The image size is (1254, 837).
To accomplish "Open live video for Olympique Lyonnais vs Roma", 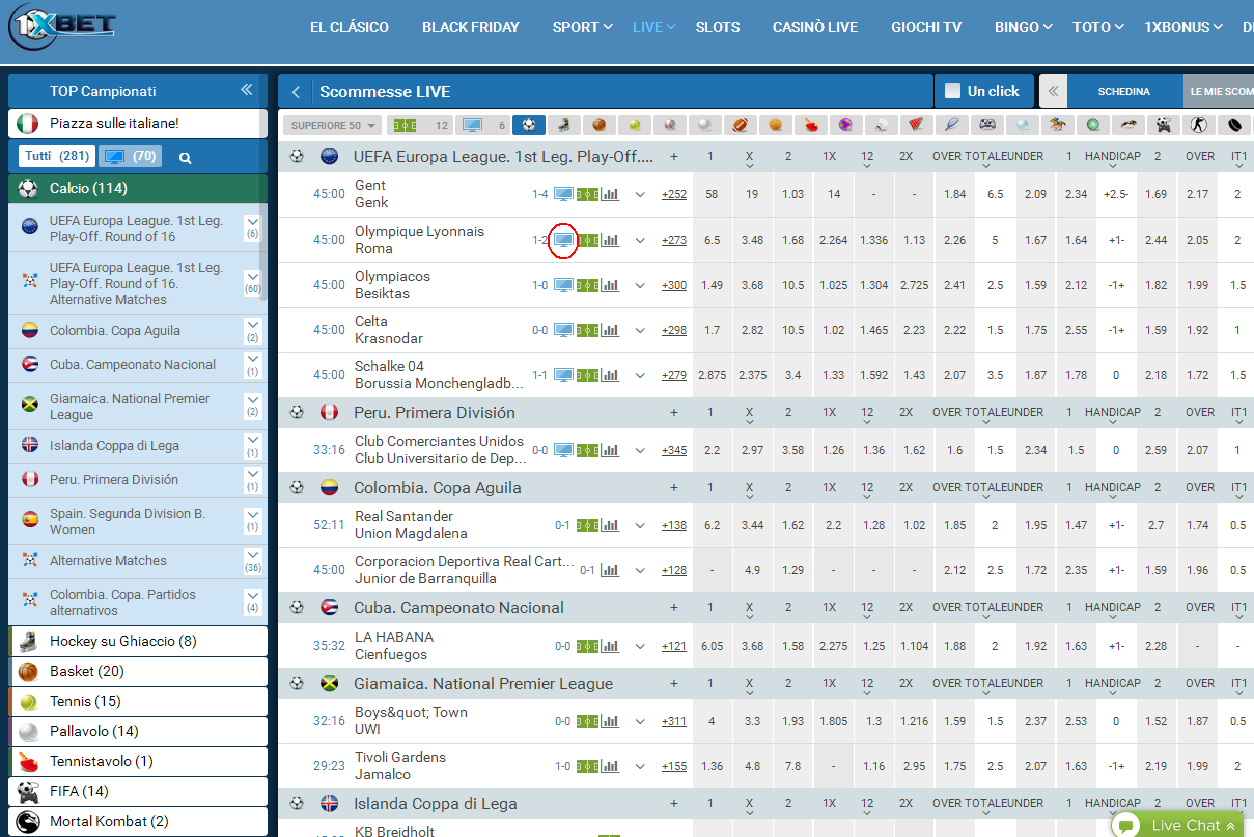I will click(564, 240).
